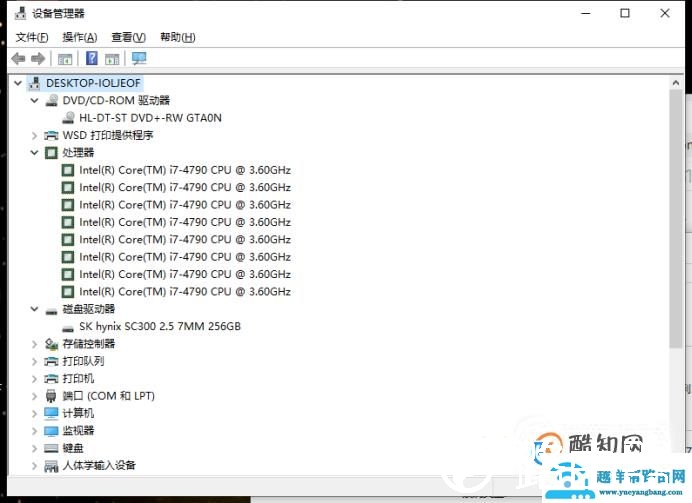This screenshot has height=503, width=692.
Task: Click the 打印队列 printer icon
Action: click(51, 361)
